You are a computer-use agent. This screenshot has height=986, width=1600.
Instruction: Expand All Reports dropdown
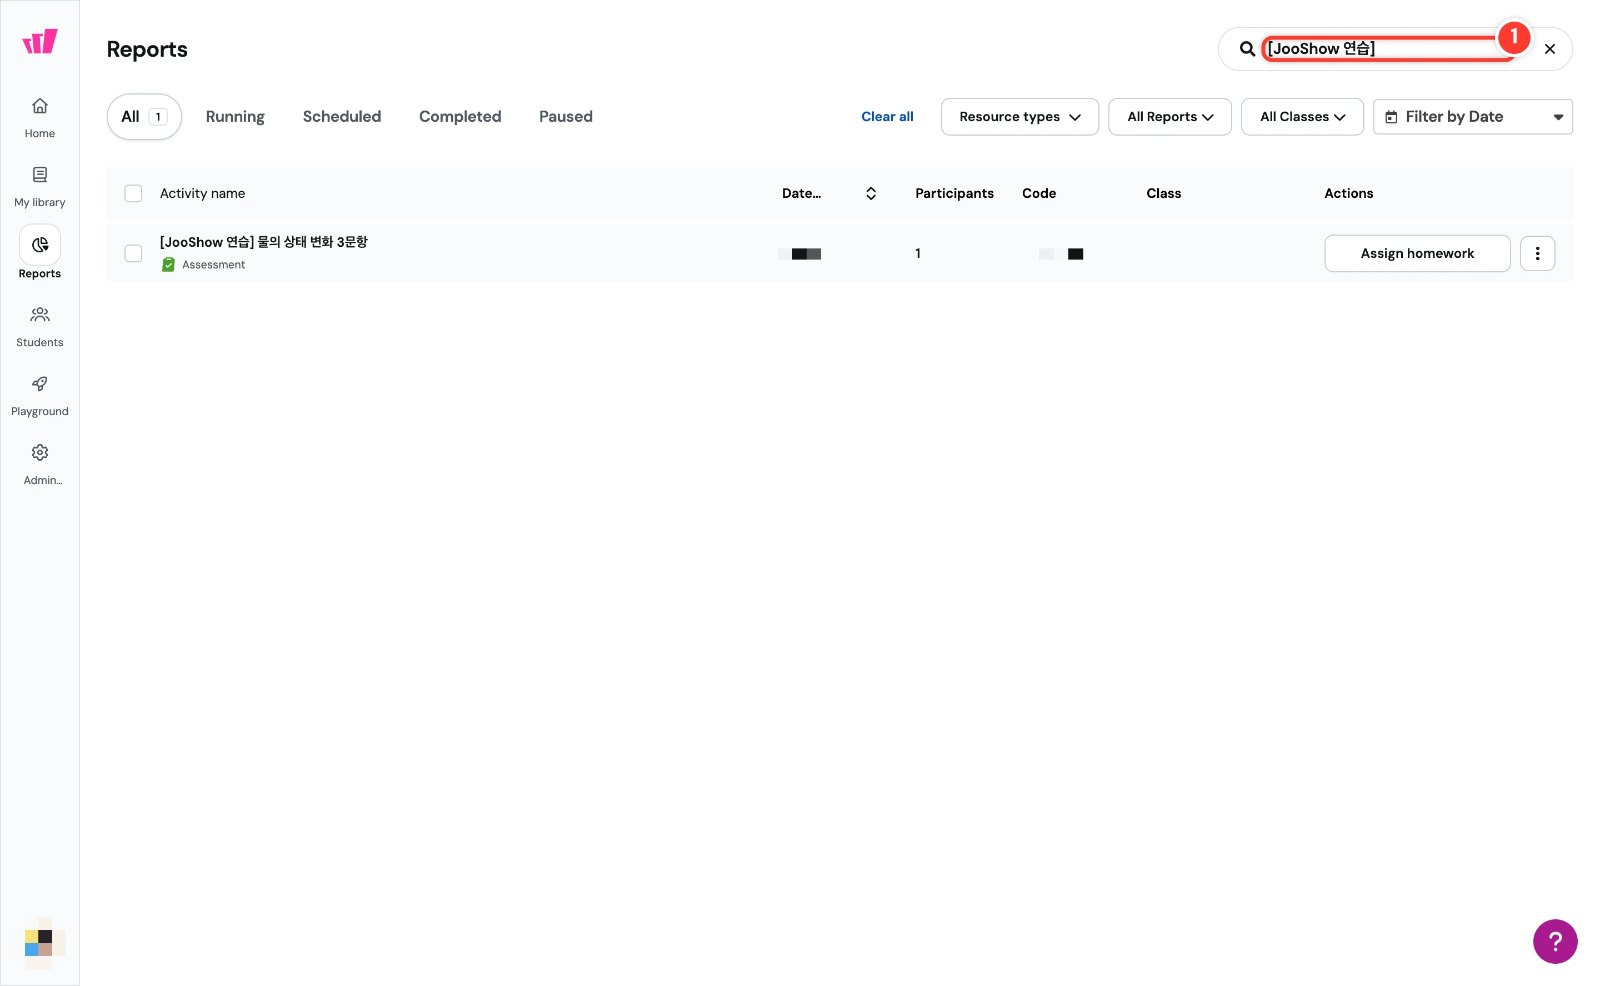1170,117
